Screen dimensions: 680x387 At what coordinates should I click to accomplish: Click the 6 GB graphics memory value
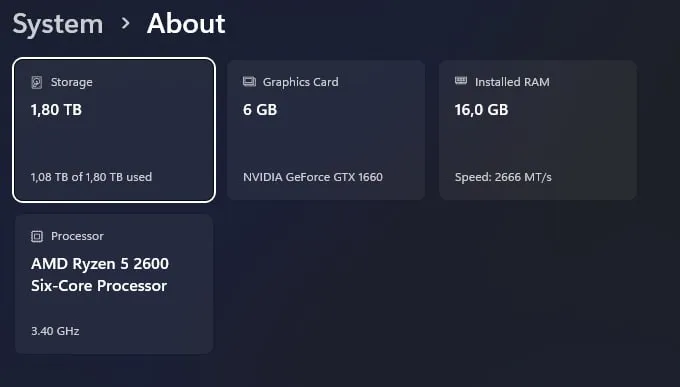tap(260, 110)
